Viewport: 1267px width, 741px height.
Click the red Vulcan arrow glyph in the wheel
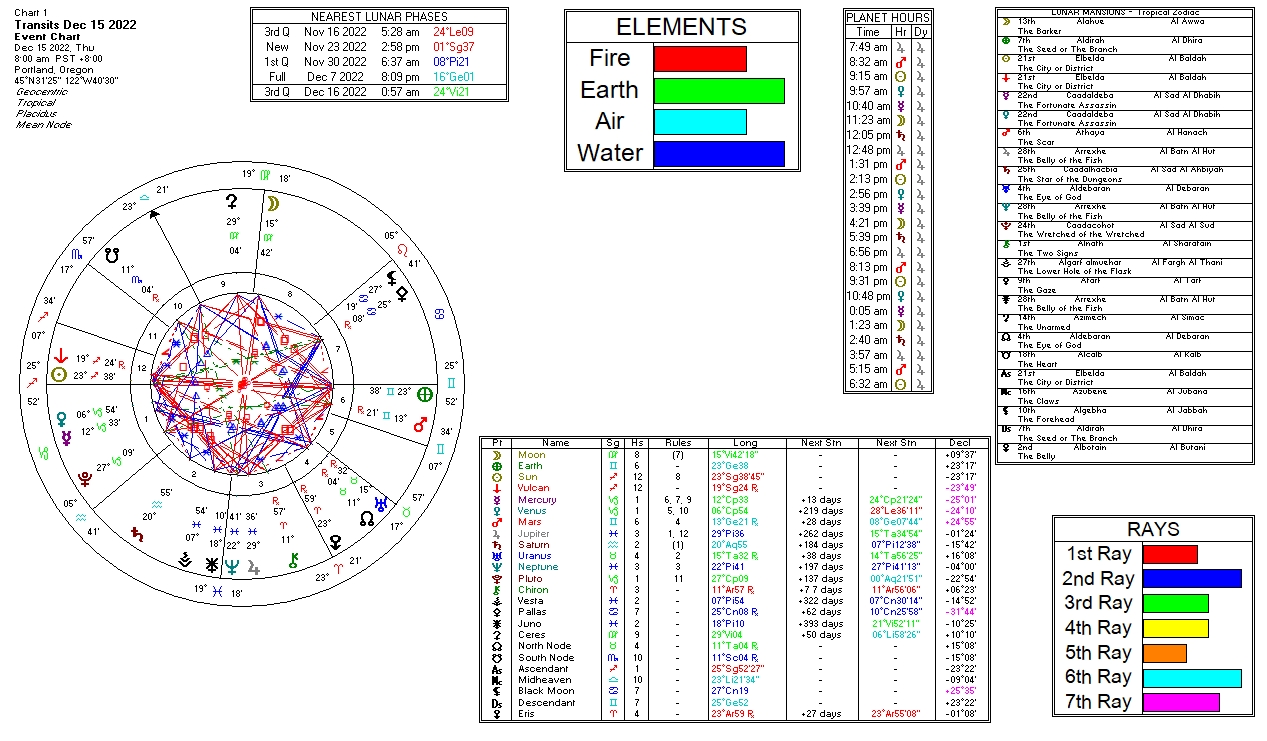[61, 355]
